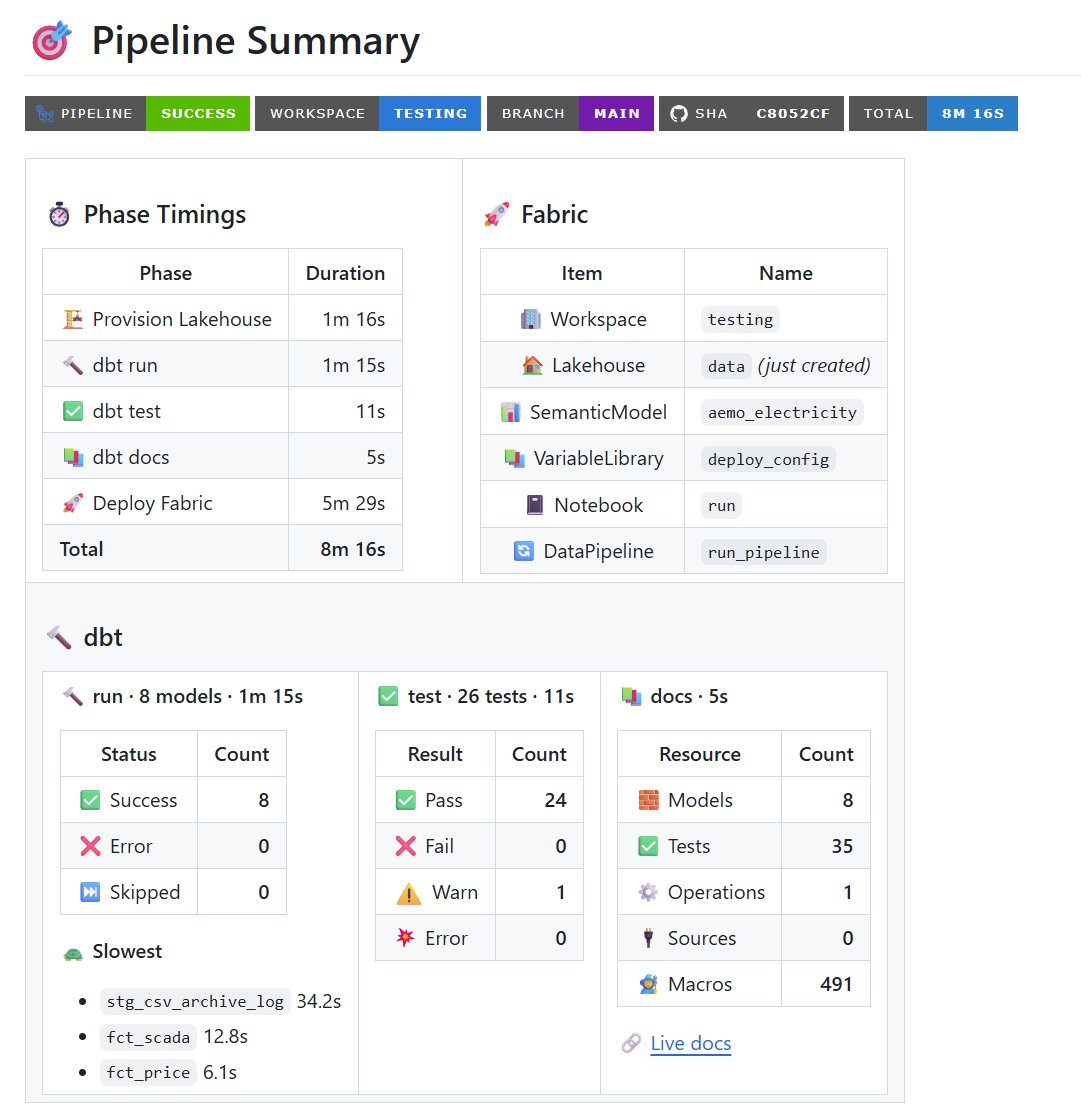
Task: Click the house icon beside Lakehouse
Action: coord(533,365)
